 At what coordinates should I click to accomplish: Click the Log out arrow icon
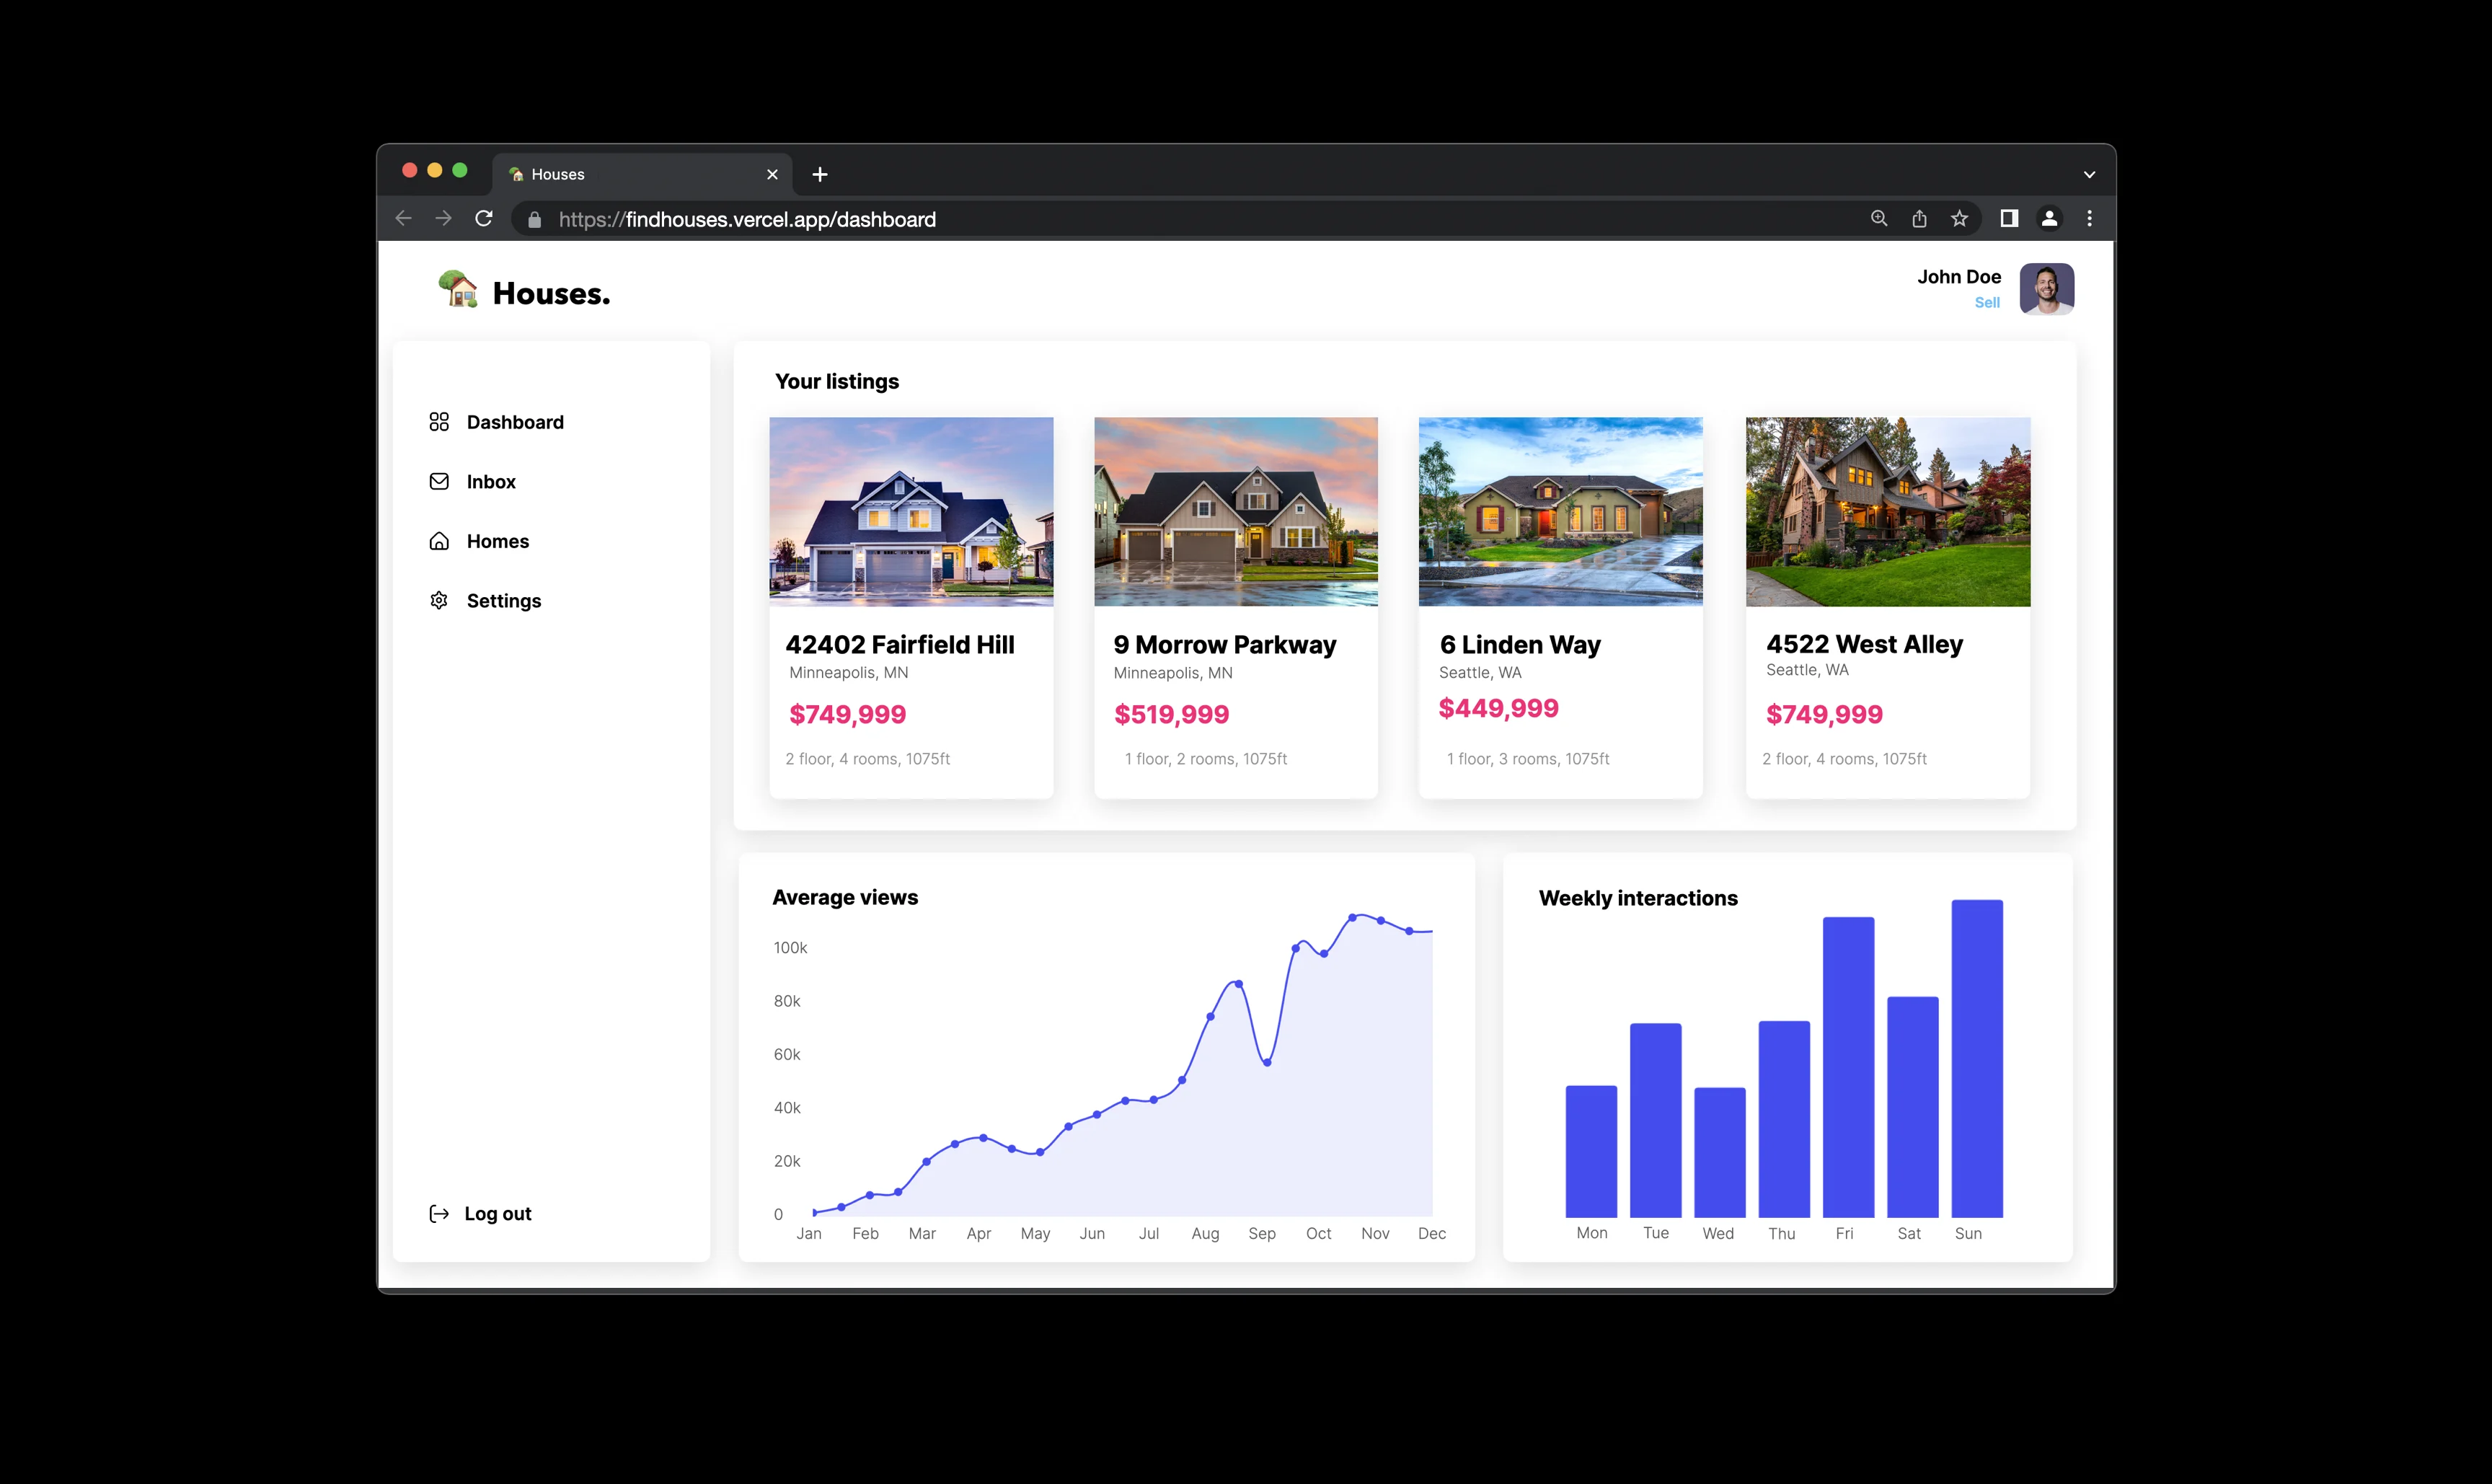pyautogui.click(x=439, y=1214)
